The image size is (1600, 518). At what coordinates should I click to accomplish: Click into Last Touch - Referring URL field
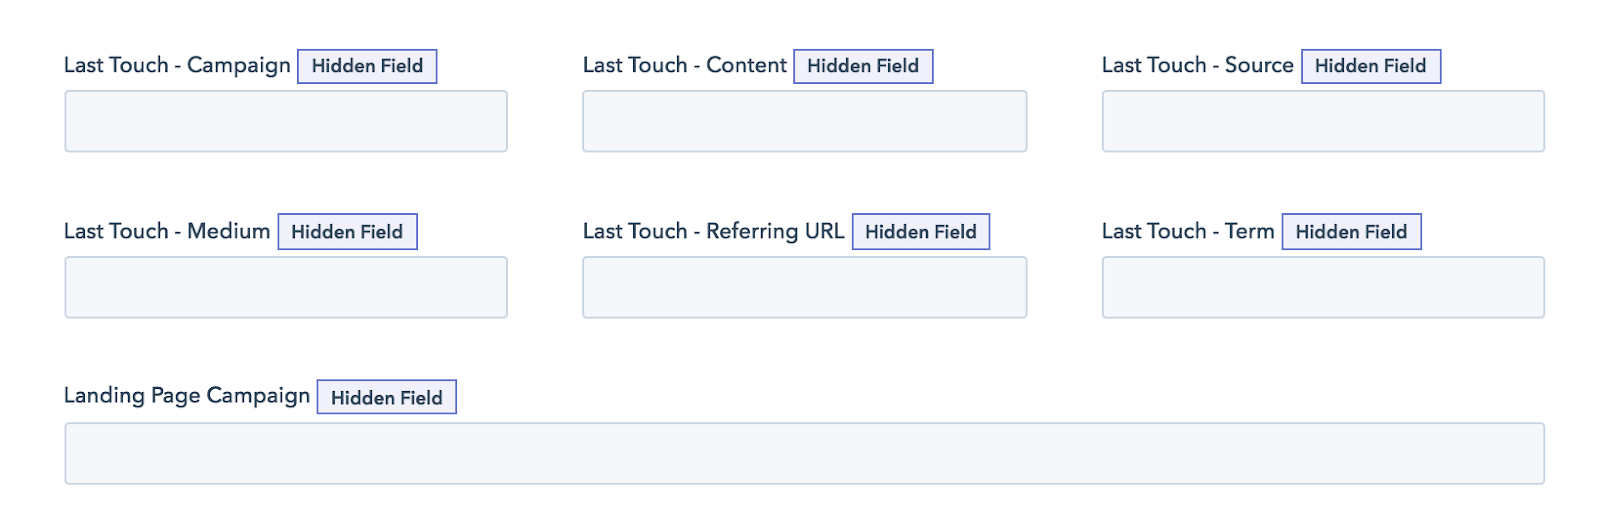(x=804, y=288)
